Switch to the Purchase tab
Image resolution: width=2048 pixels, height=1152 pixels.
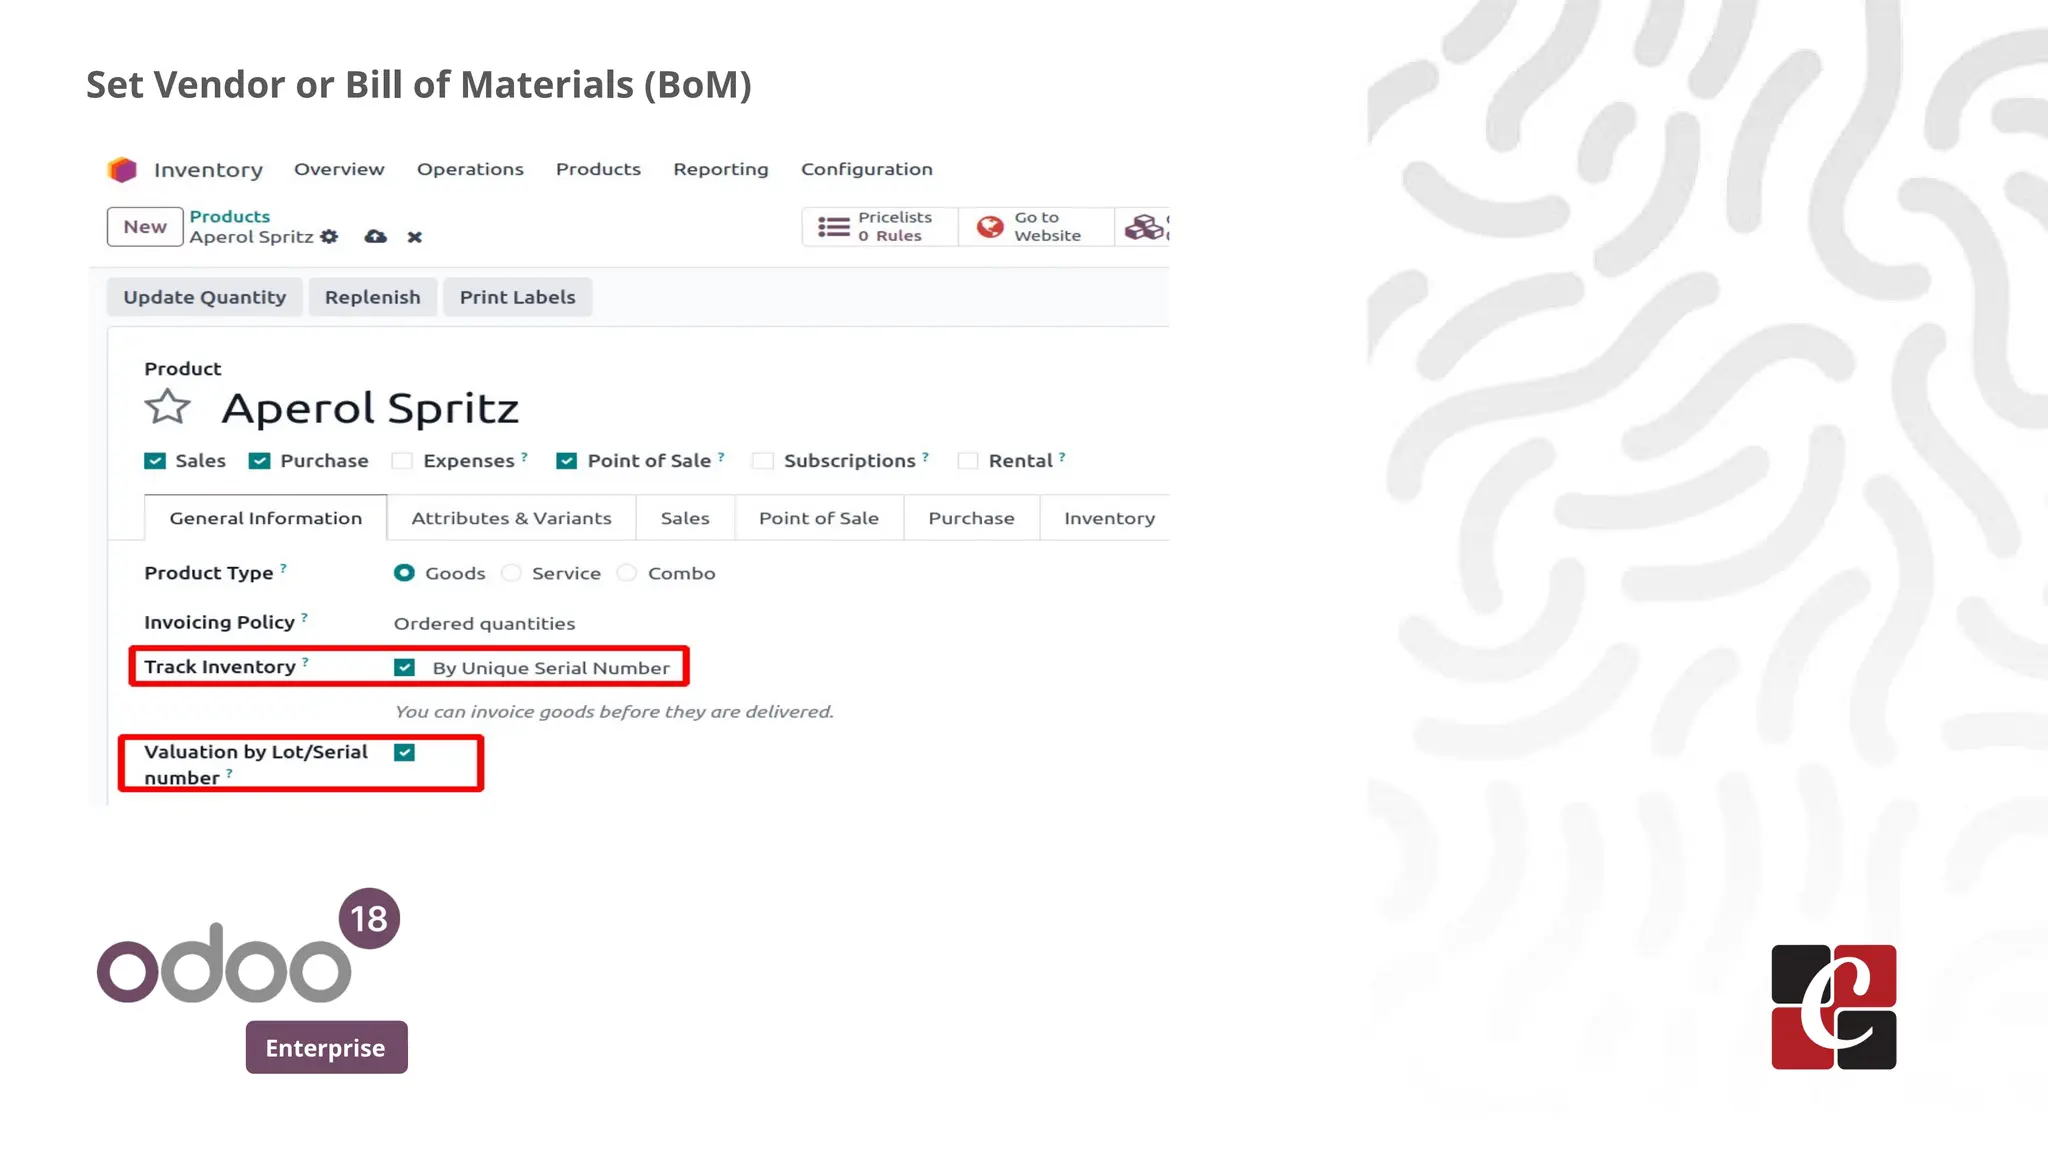971,518
